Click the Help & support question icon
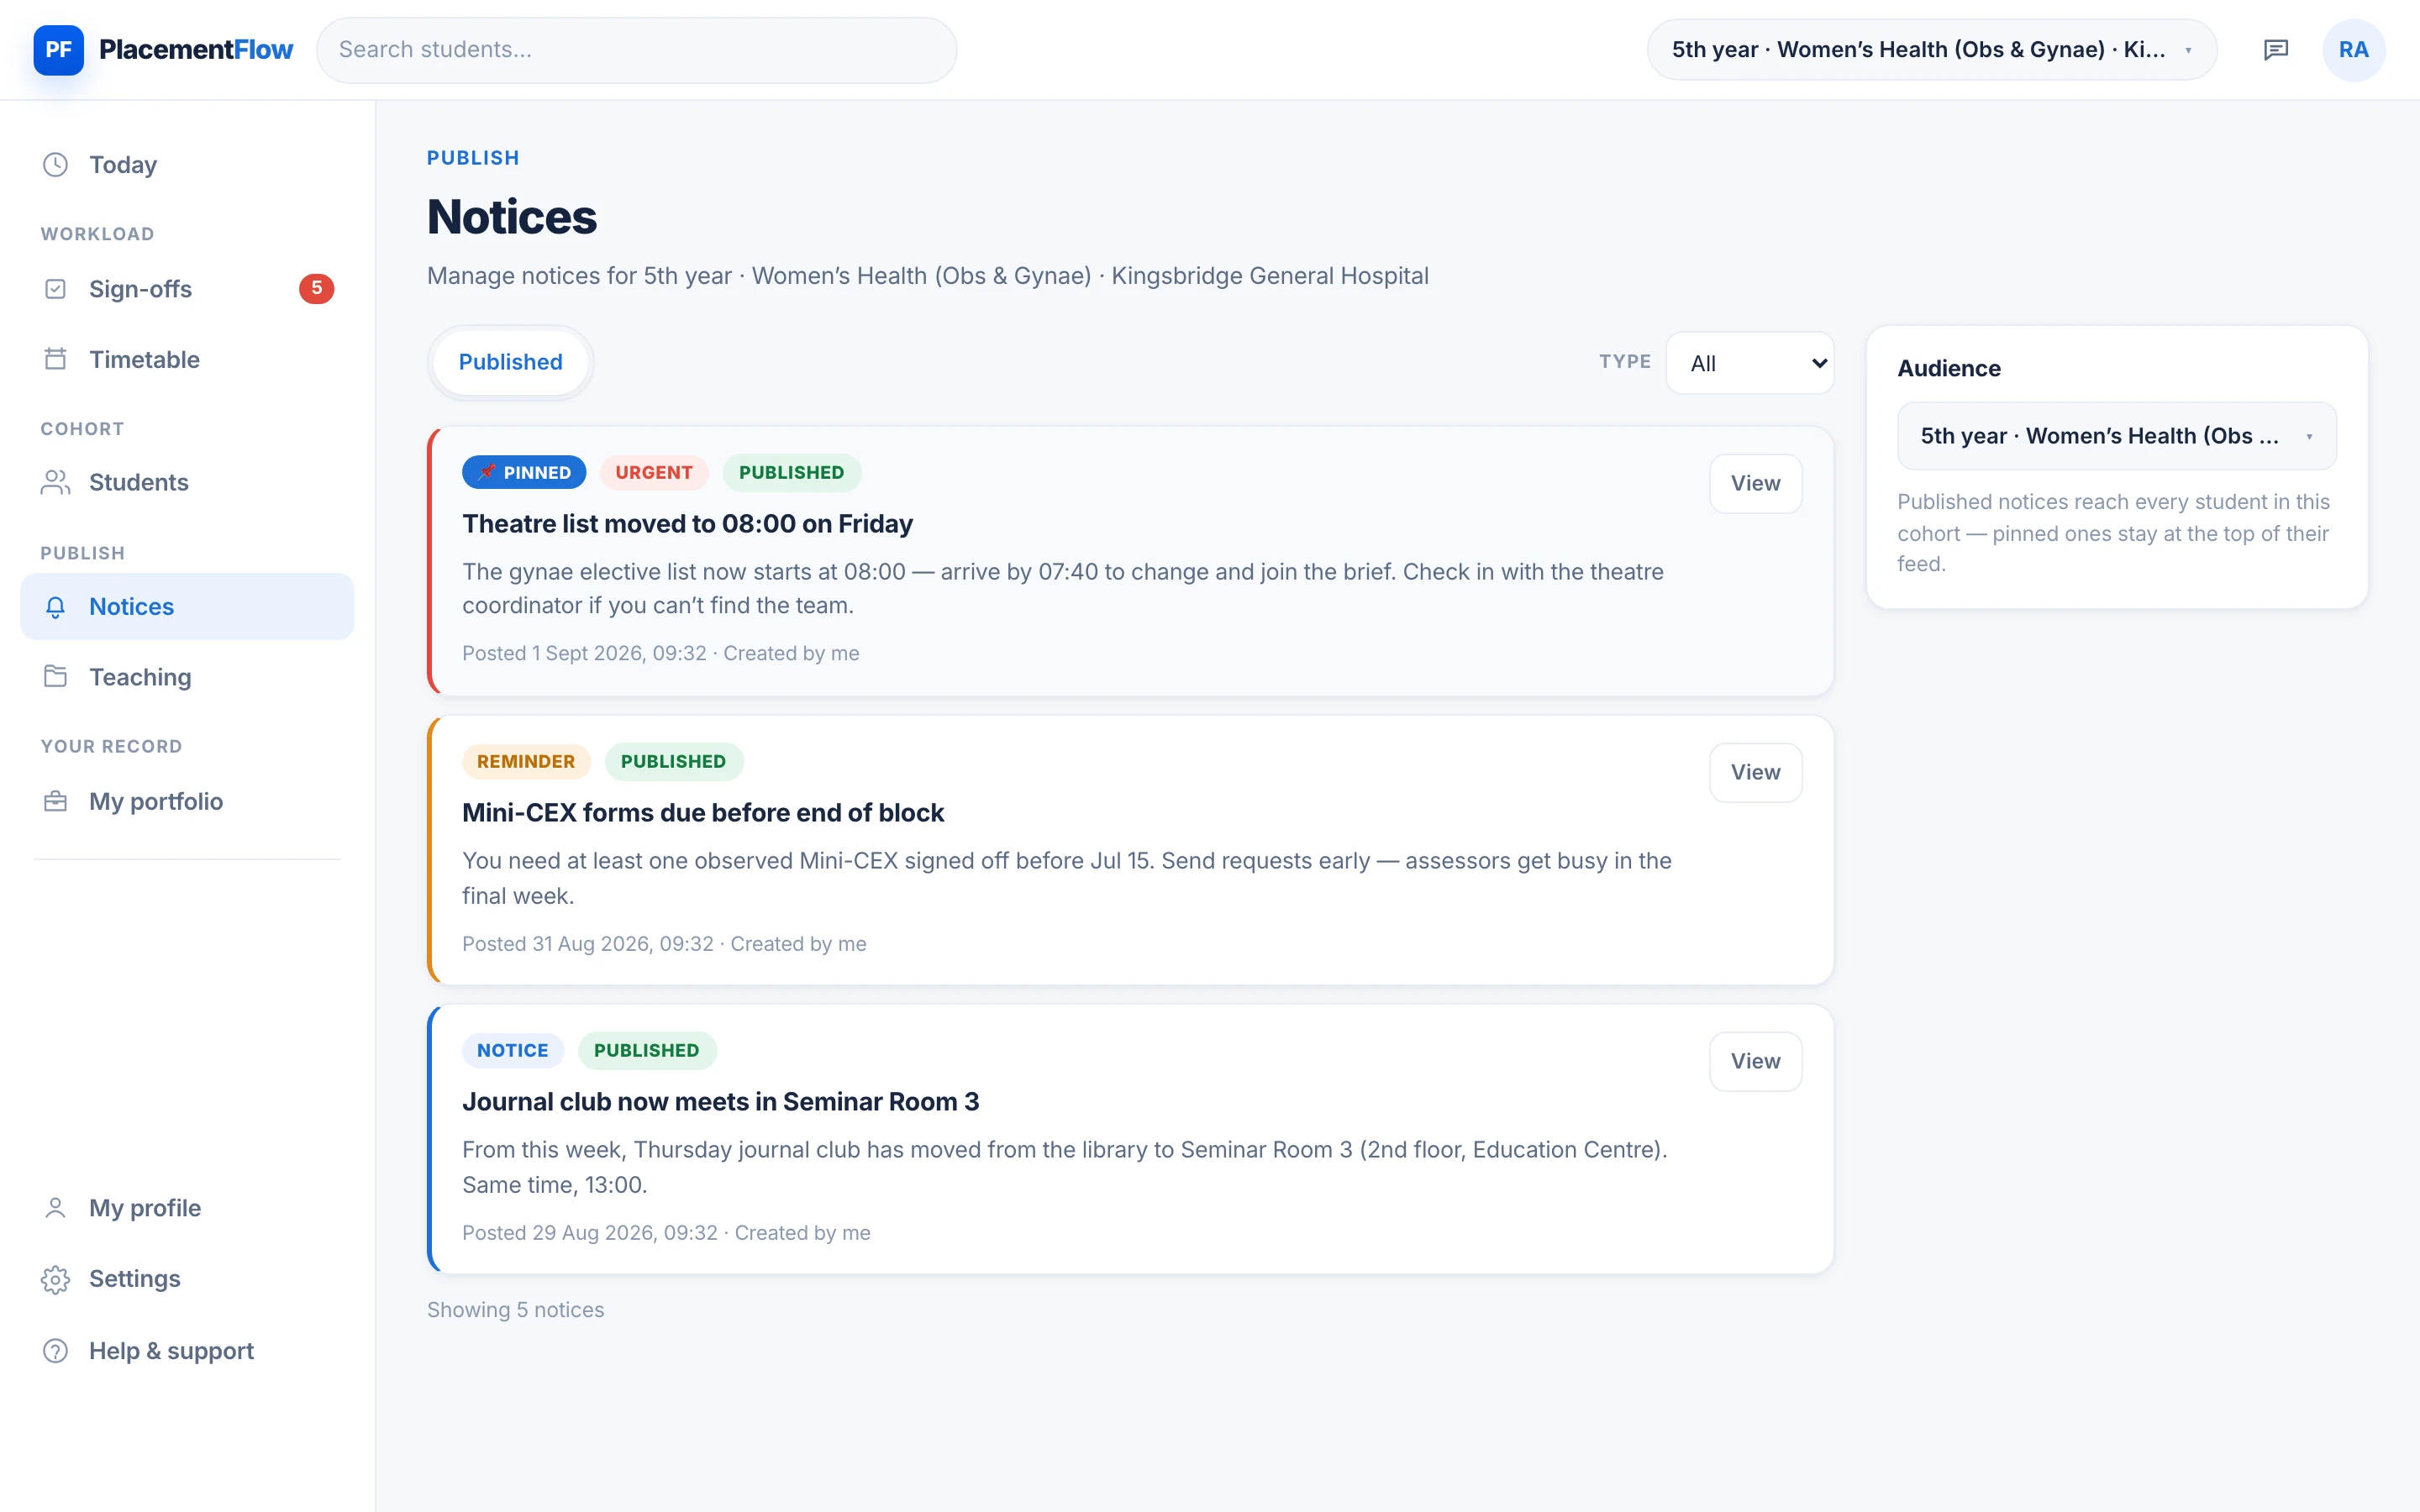The width and height of the screenshot is (2420, 1512). [56, 1351]
